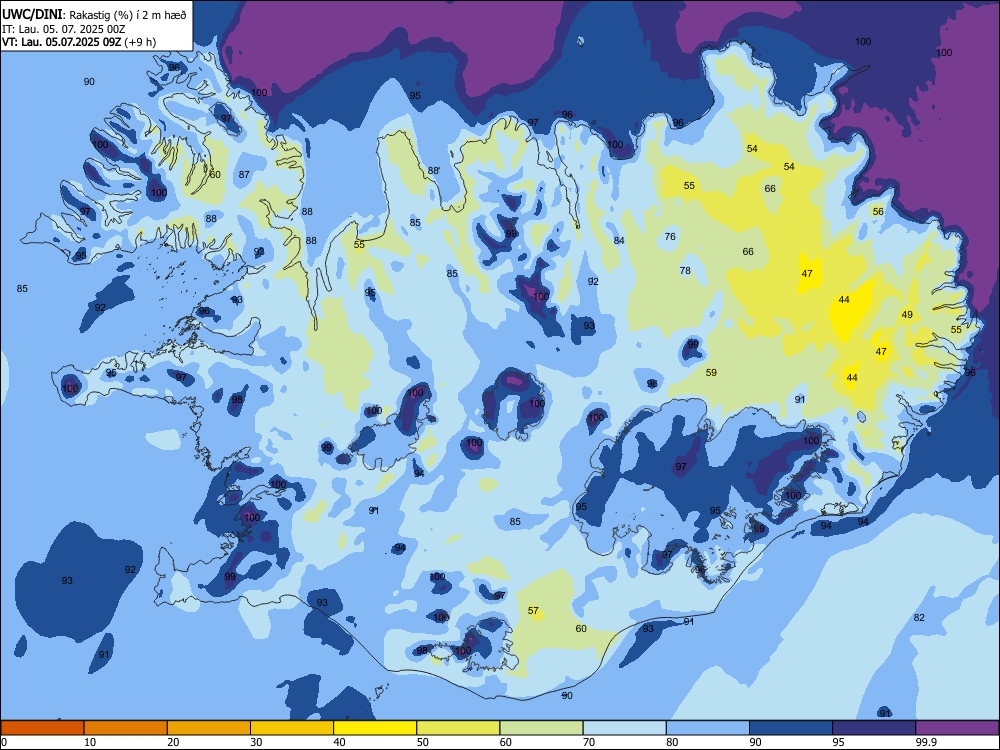
Task: Click the UWC/DINI title text
Action: tap(33, 14)
